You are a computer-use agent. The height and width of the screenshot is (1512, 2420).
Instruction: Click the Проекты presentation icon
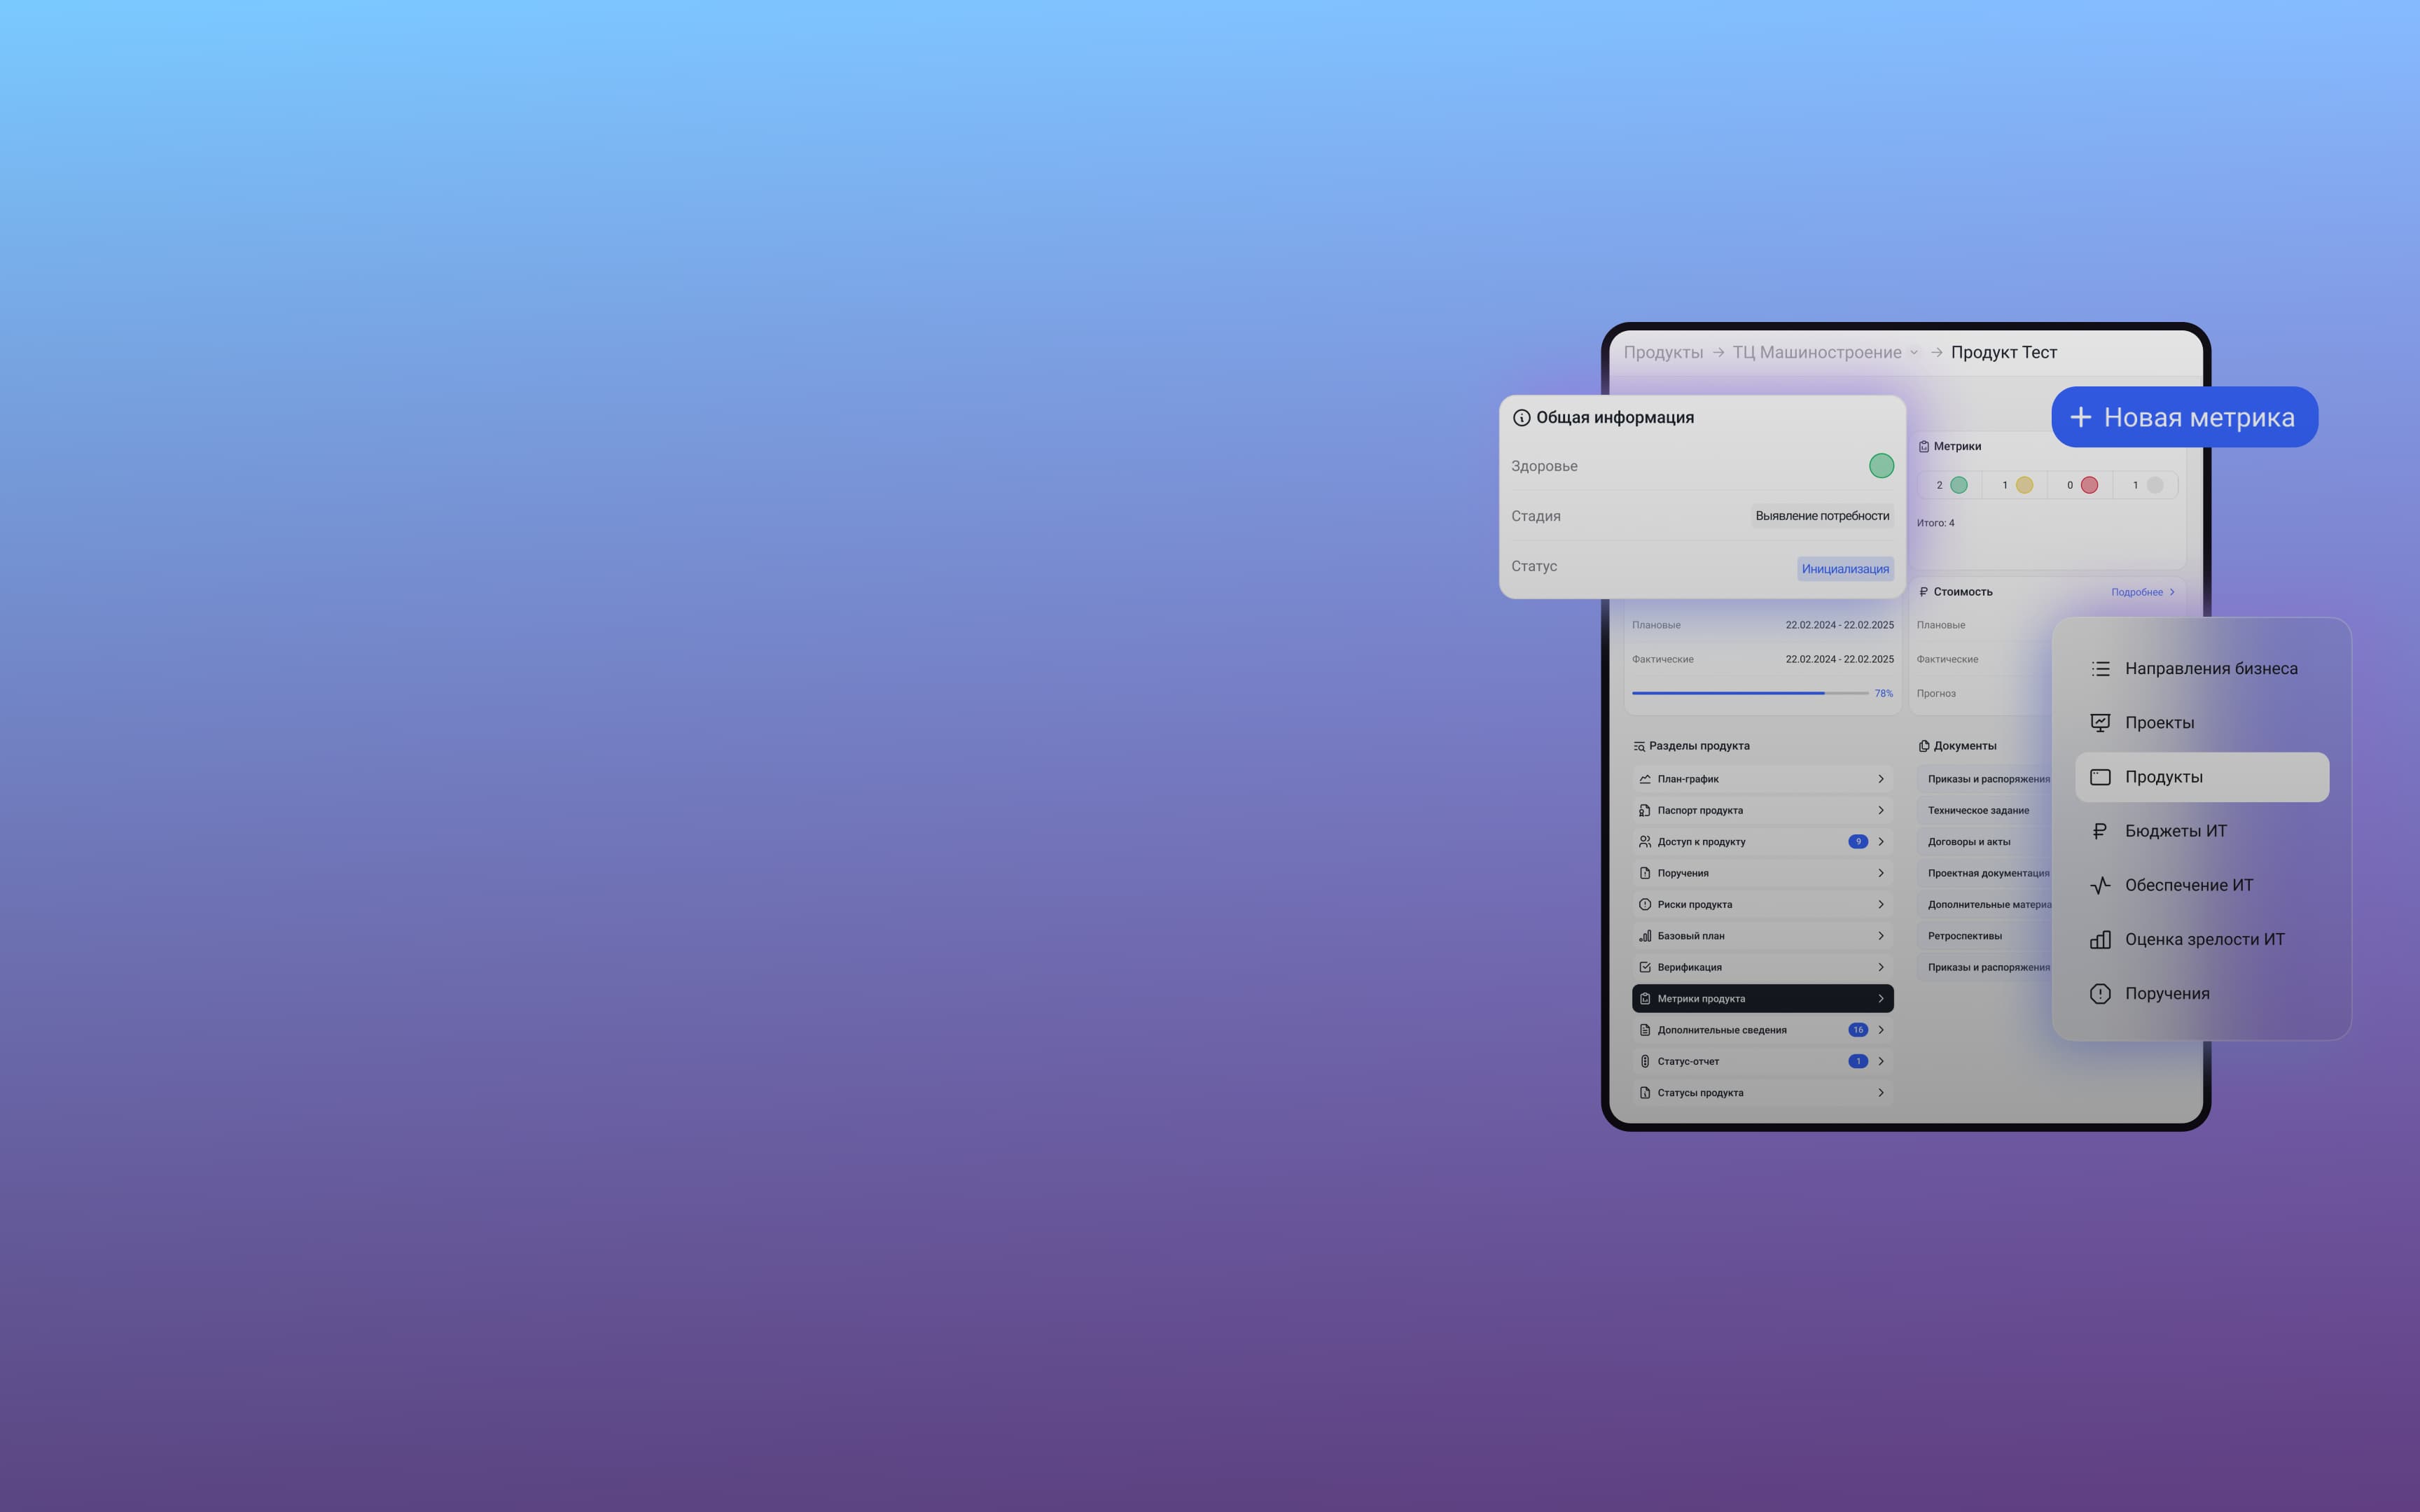click(x=2100, y=723)
